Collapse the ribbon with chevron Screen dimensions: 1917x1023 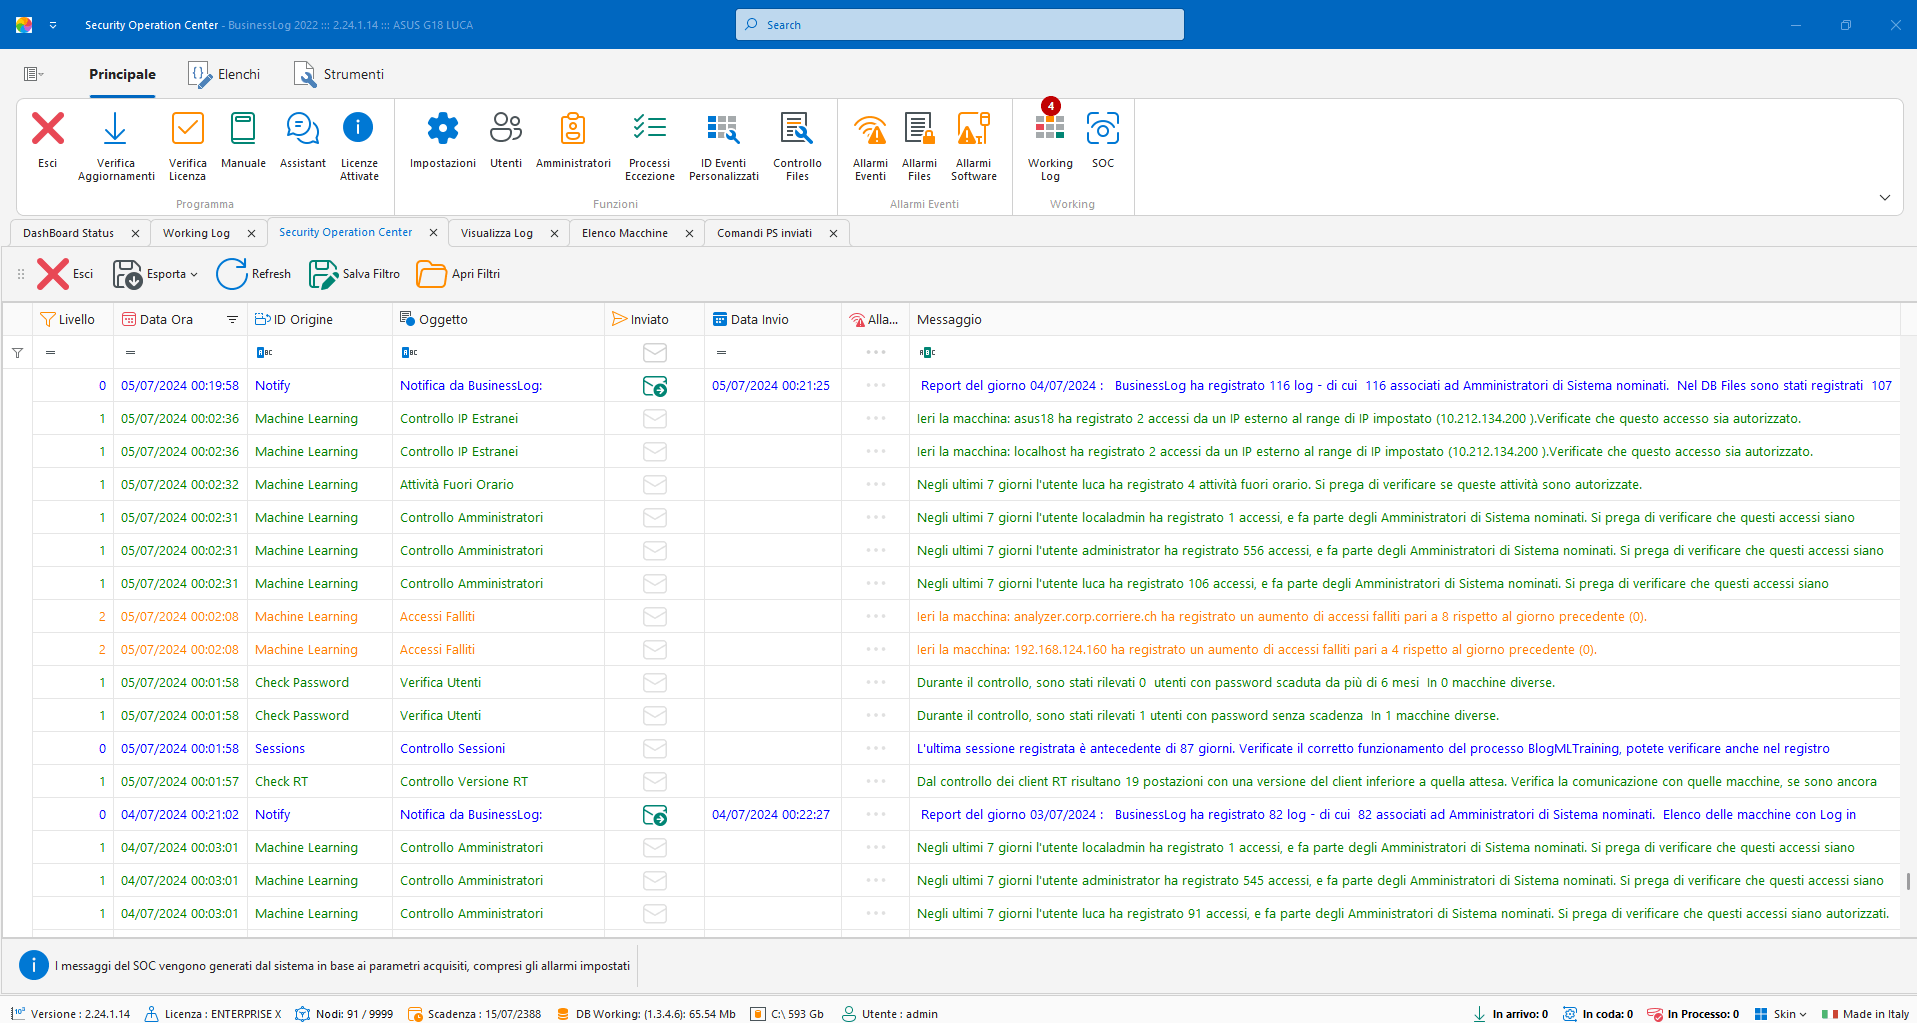pos(1884,197)
